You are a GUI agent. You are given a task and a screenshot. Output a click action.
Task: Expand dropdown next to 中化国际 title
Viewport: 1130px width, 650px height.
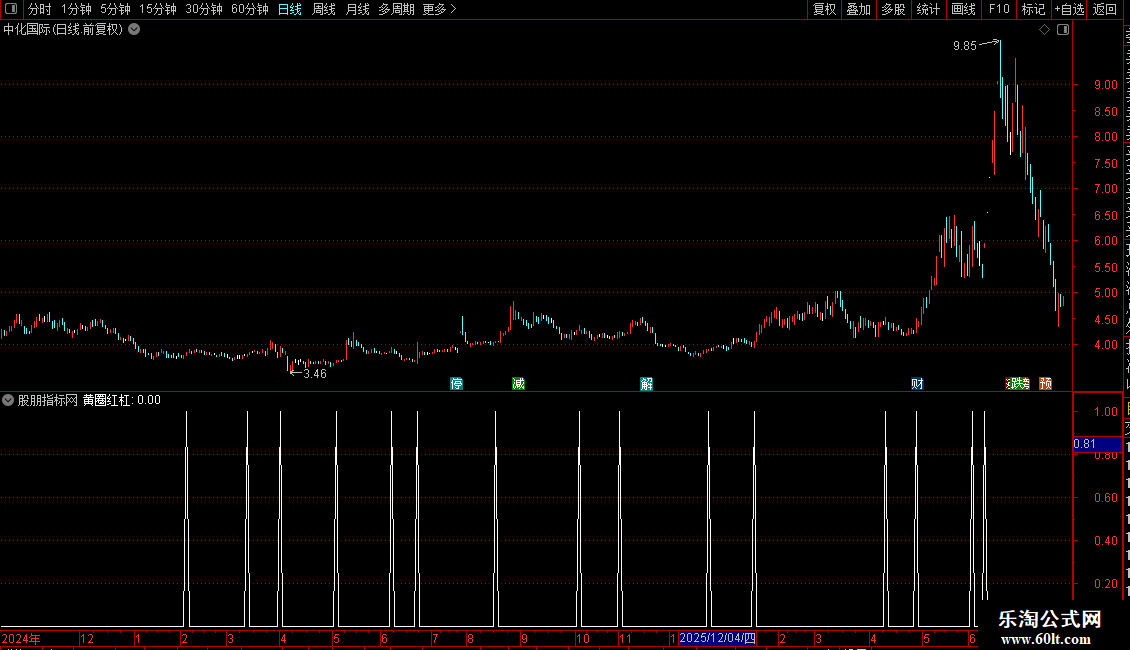click(x=134, y=30)
